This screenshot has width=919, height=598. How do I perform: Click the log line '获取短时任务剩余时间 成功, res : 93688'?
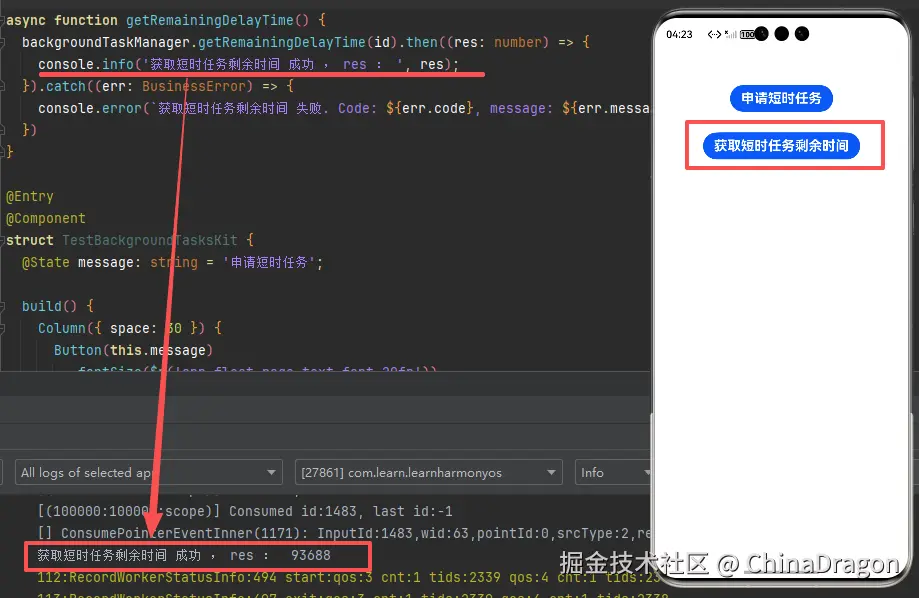pos(184,555)
